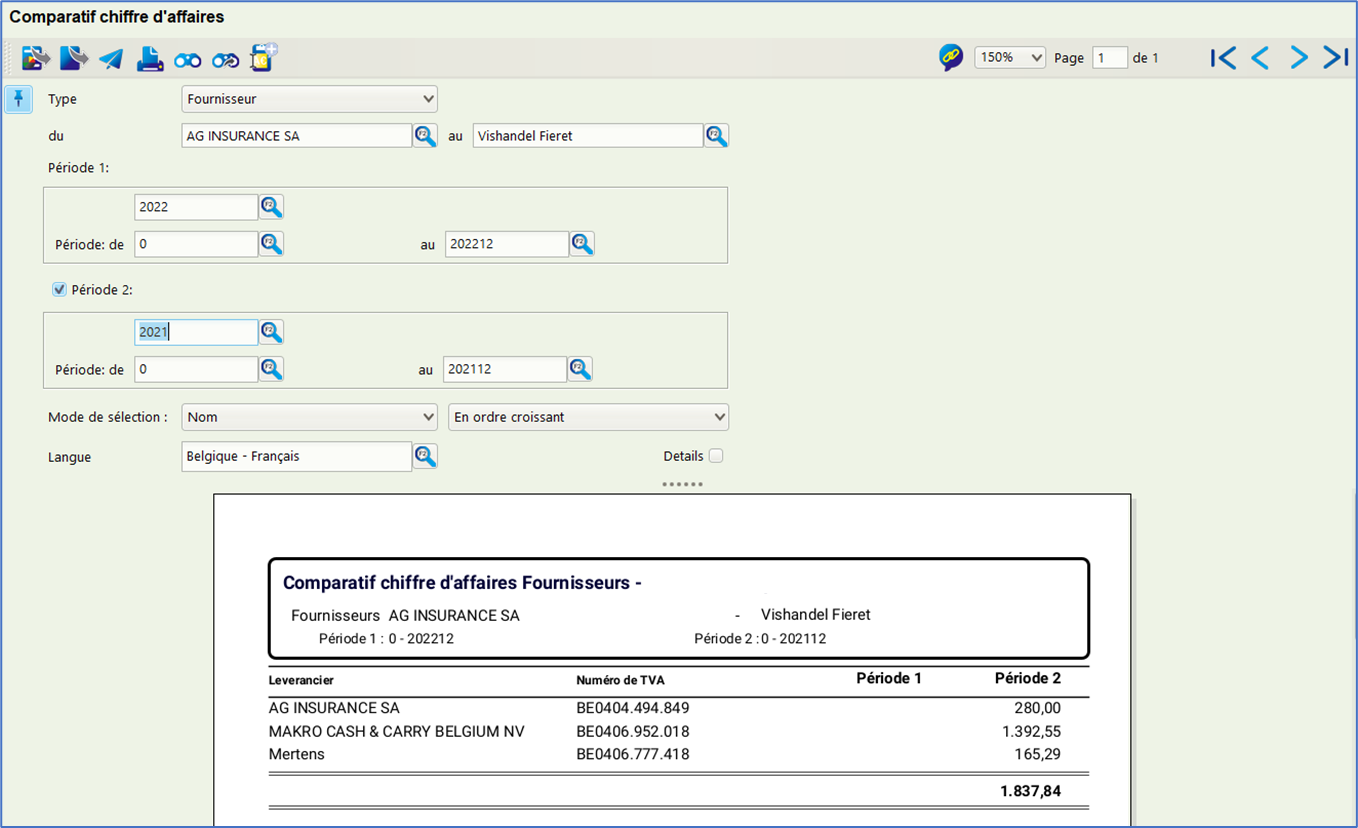The width and height of the screenshot is (1358, 828).
Task: Click report row AG INSURANCE SA
Action: click(x=679, y=708)
